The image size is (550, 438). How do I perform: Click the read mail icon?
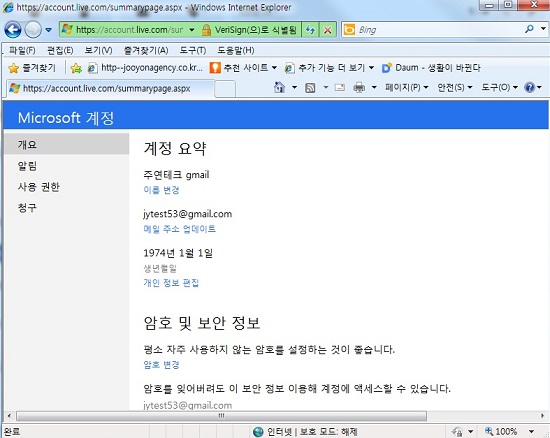pos(340,87)
